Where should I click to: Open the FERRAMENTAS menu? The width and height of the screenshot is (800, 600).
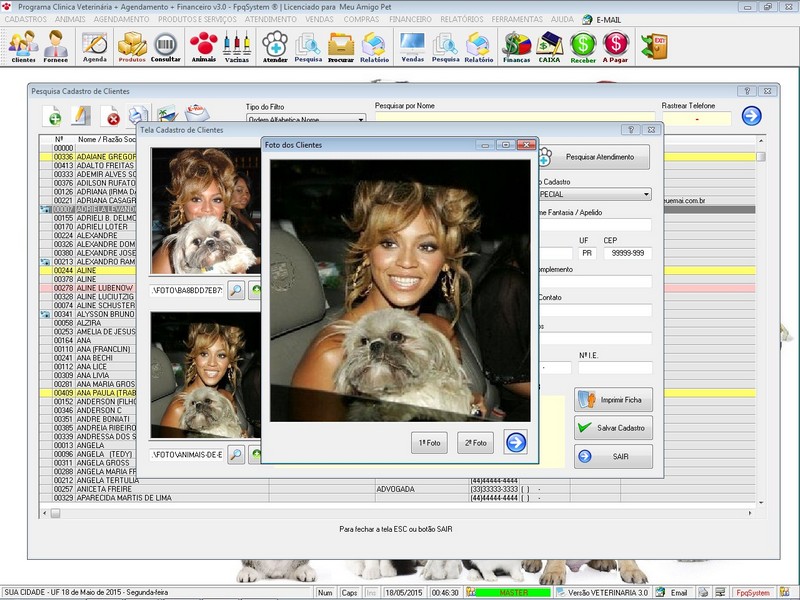point(517,19)
